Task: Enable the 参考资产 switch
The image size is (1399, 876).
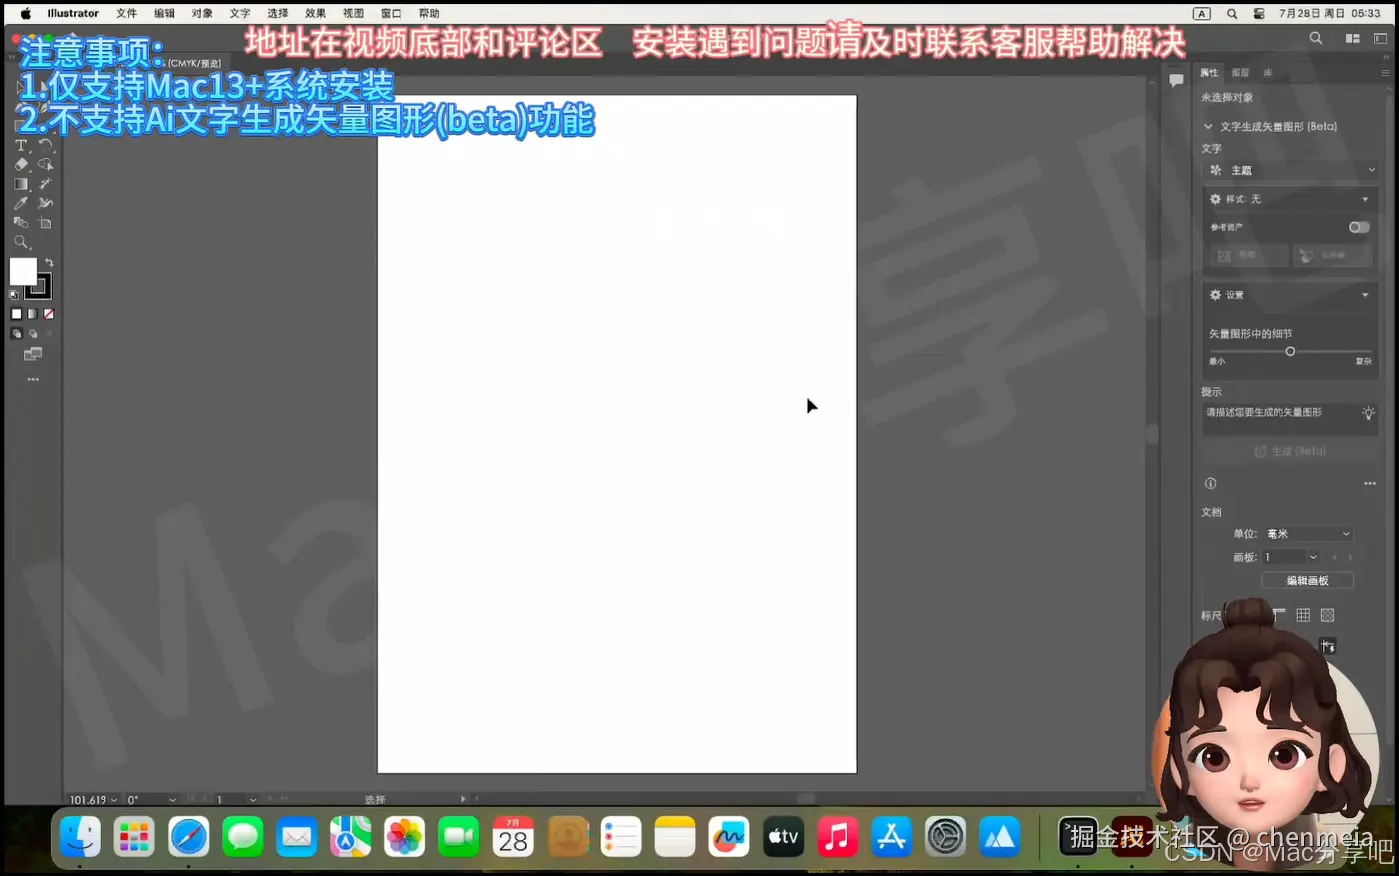Action: tap(1358, 227)
